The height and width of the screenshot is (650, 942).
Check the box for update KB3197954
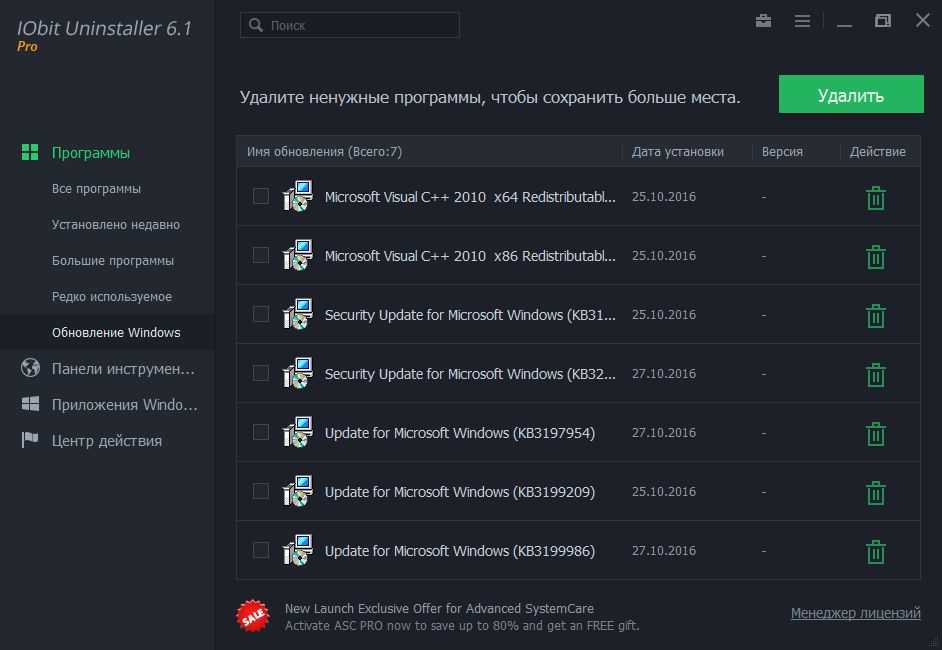point(261,431)
